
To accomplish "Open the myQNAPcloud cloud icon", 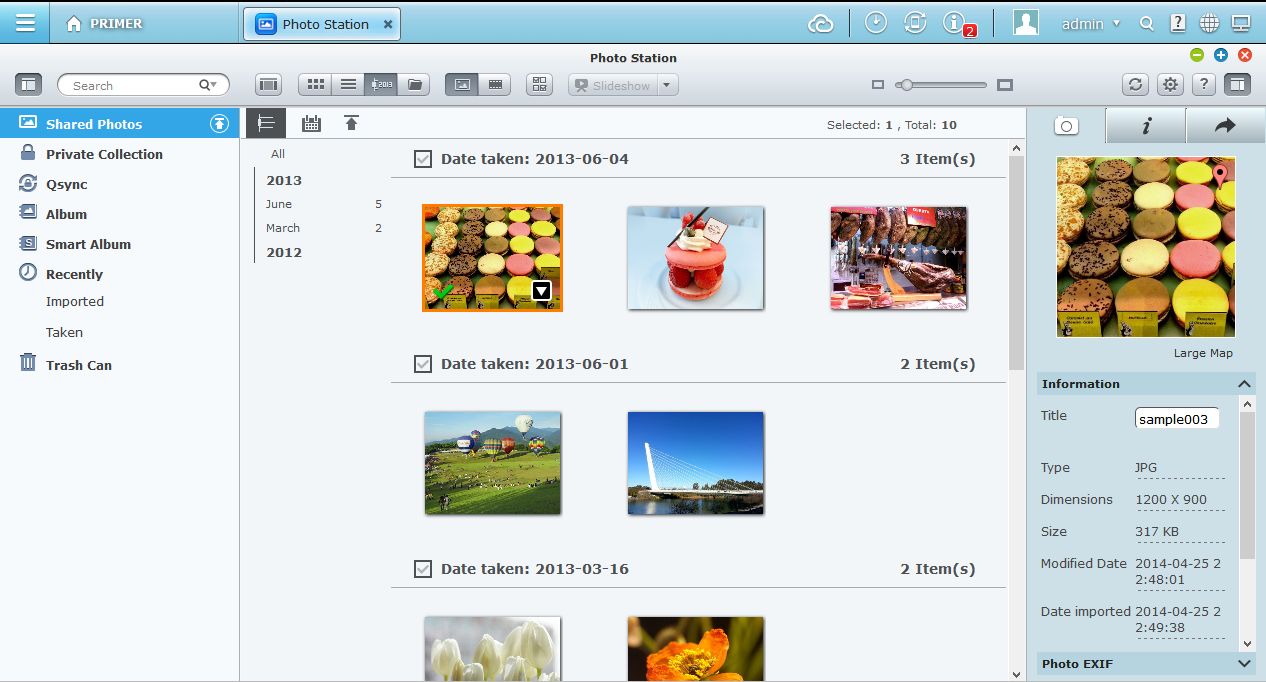I will [x=821, y=24].
